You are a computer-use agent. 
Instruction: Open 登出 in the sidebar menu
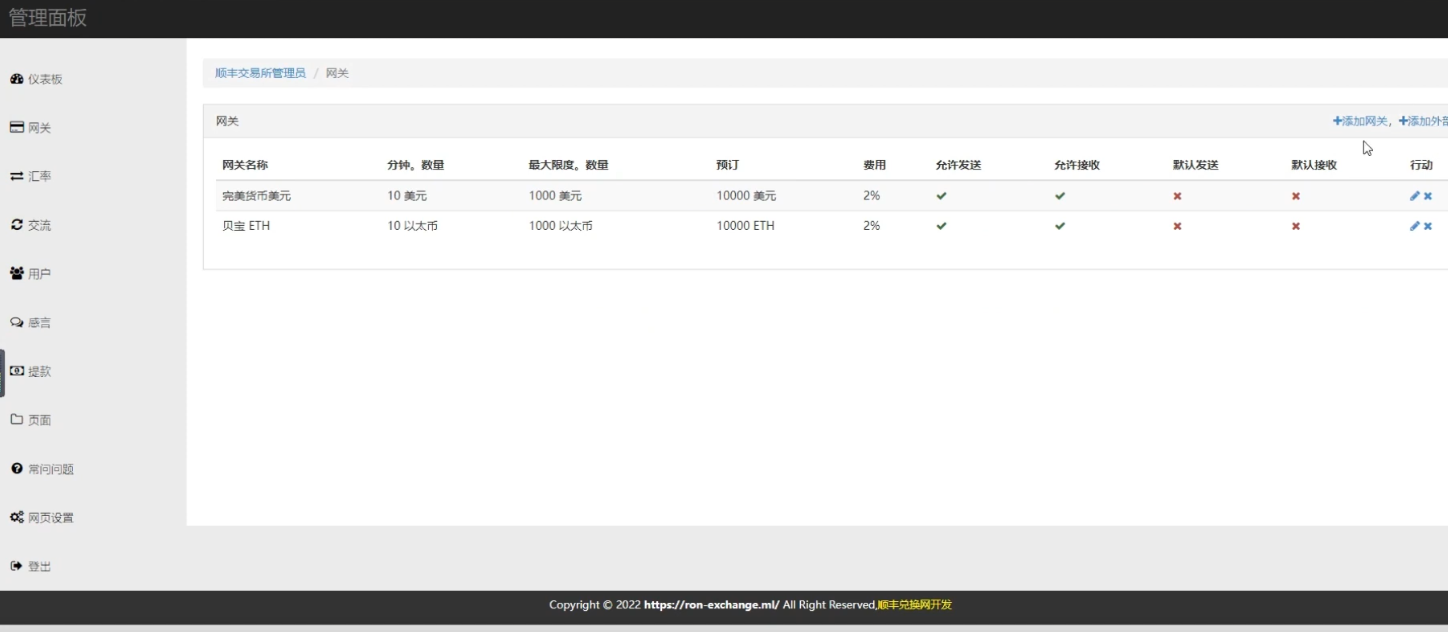[39, 566]
